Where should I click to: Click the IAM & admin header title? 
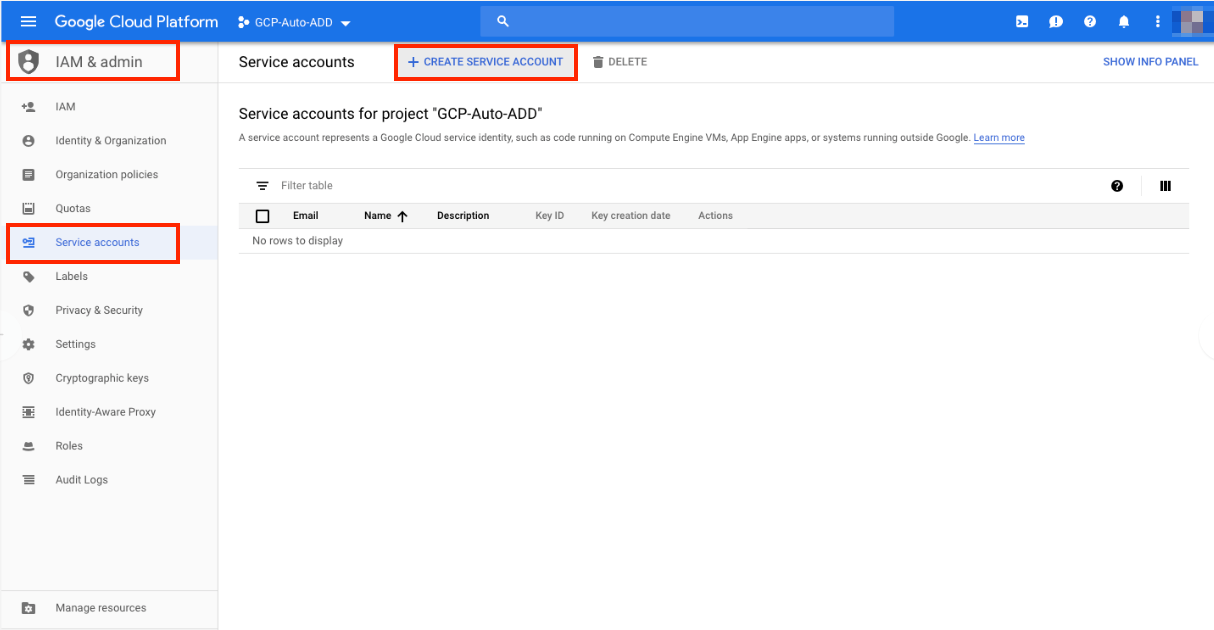99,62
